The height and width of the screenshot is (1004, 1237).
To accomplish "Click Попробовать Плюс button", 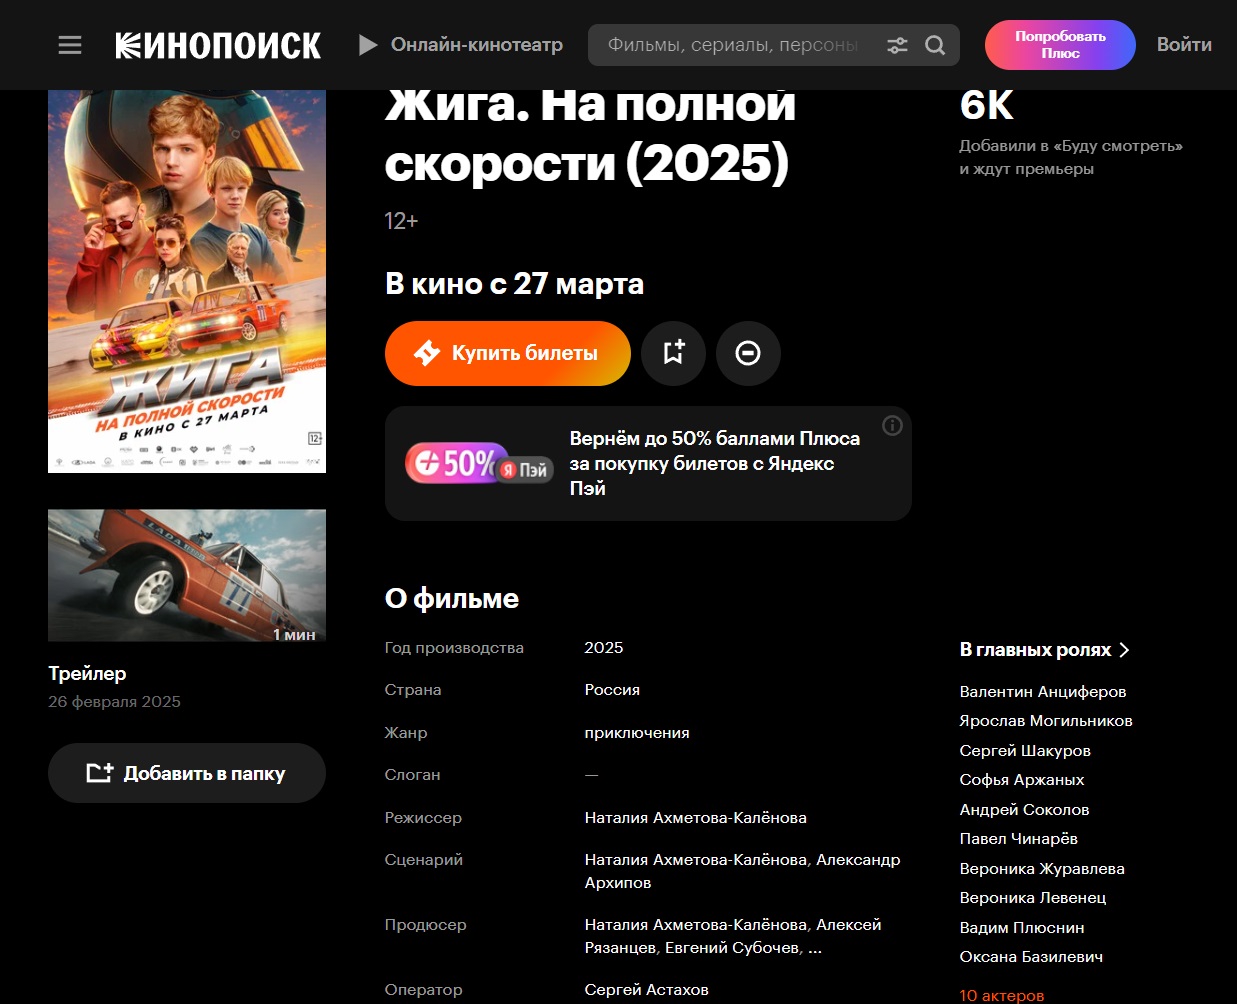I will tap(1060, 45).
